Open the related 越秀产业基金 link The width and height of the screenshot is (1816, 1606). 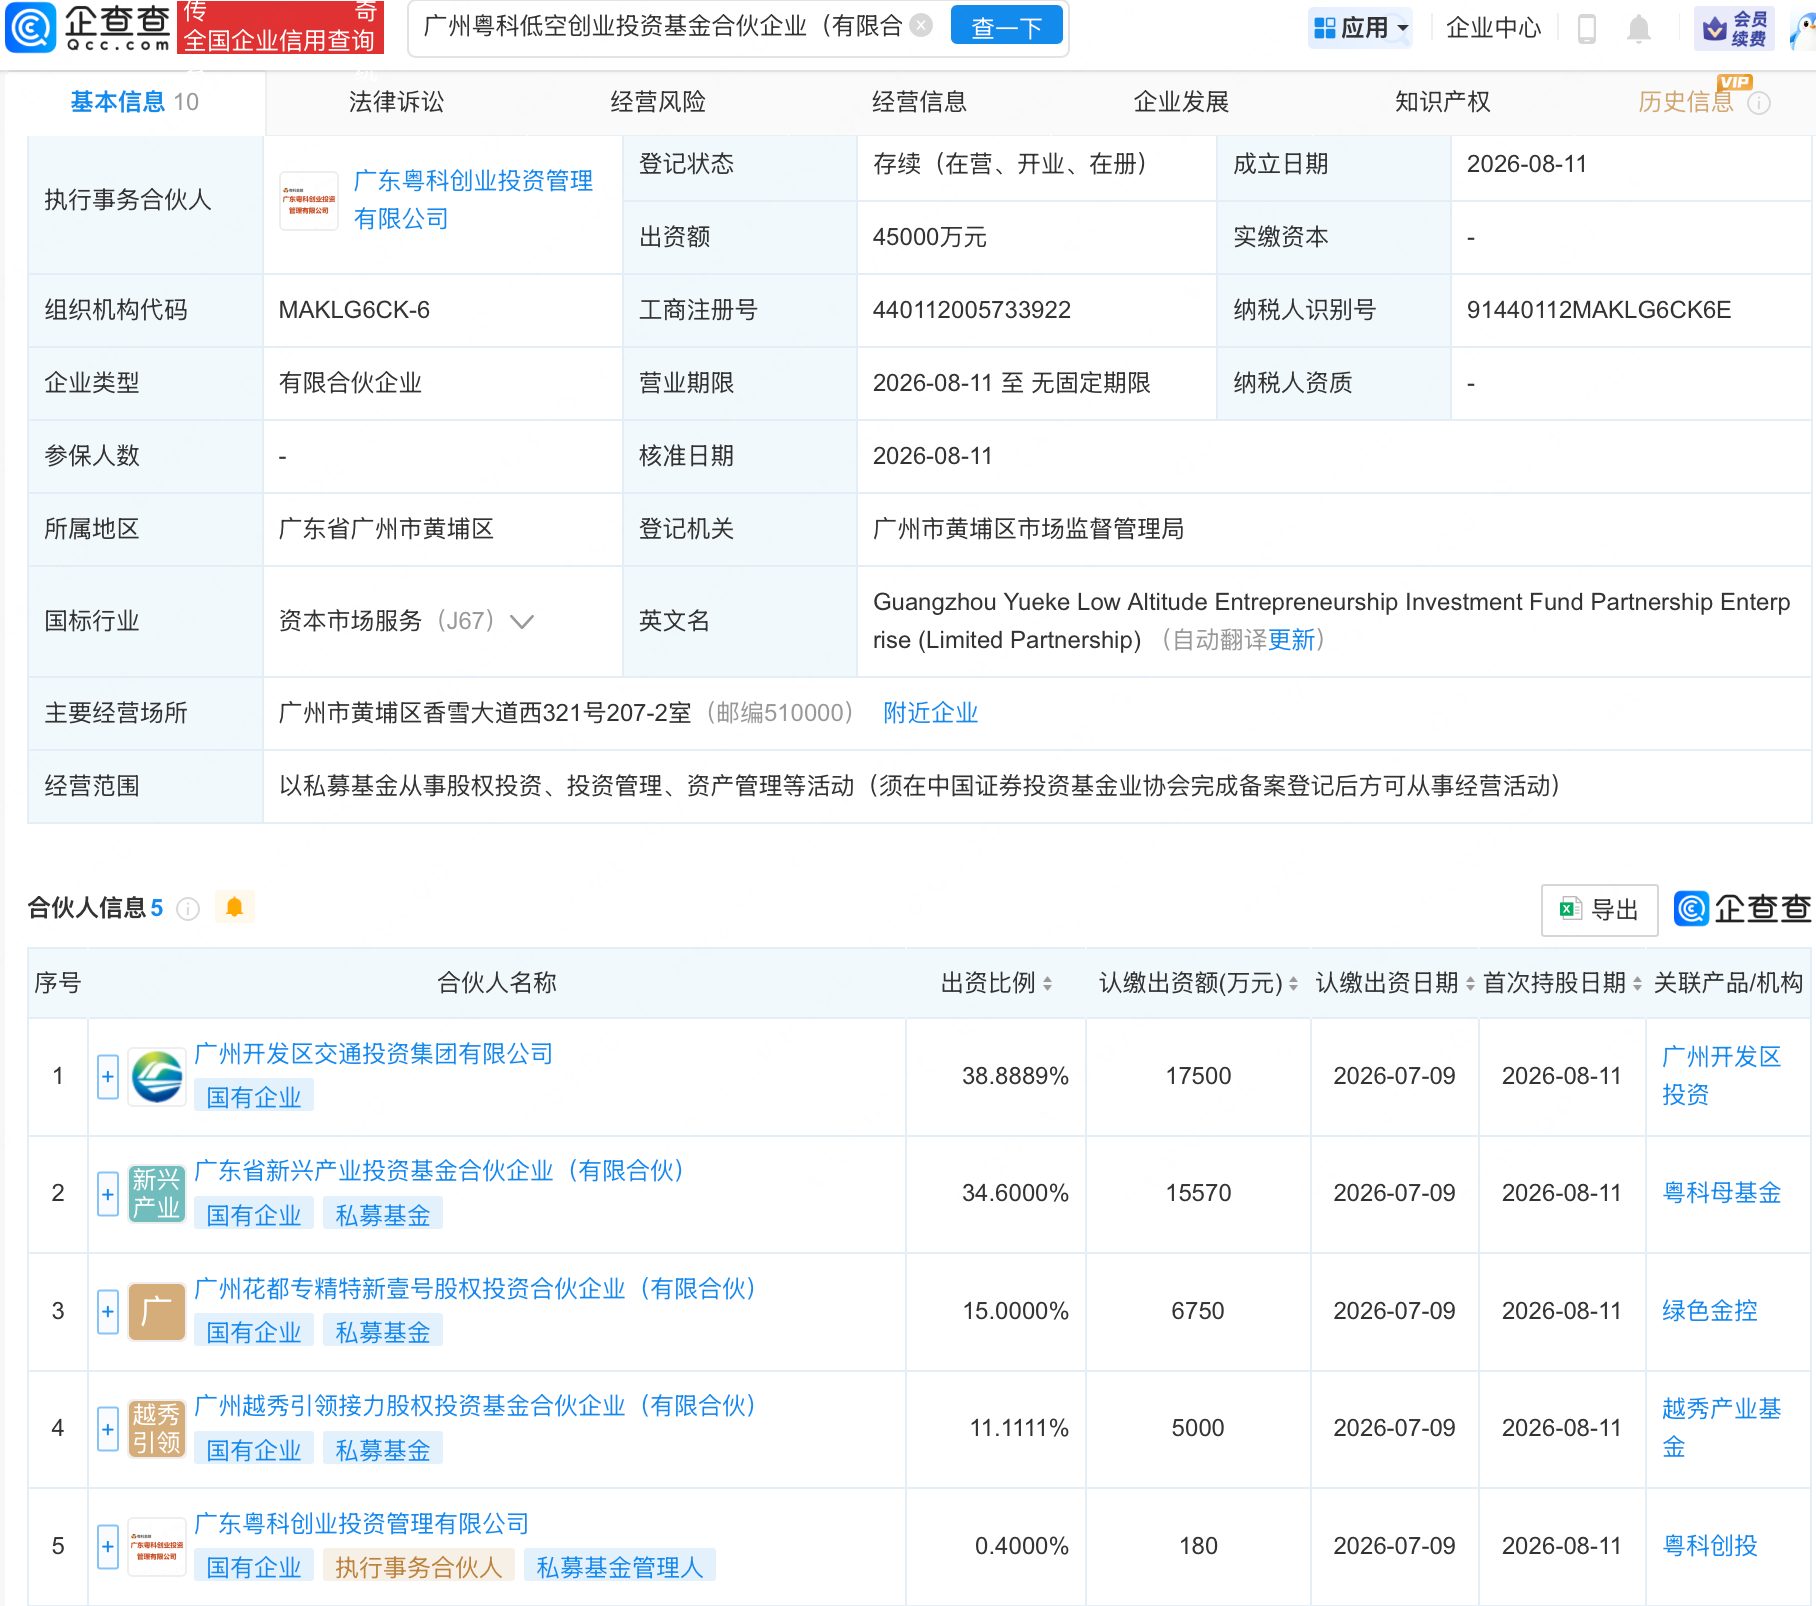tap(1721, 1428)
